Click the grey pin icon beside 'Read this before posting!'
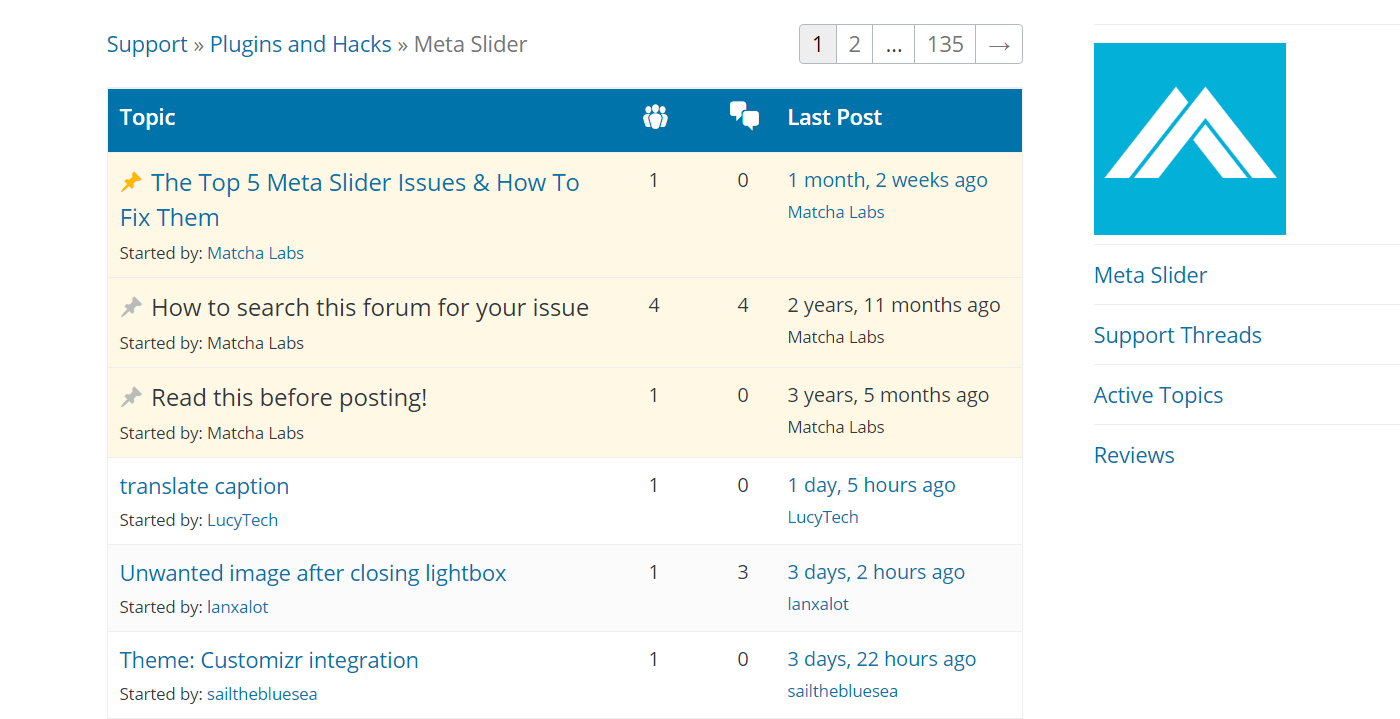Screen dimensions: 1400x719 131,397
